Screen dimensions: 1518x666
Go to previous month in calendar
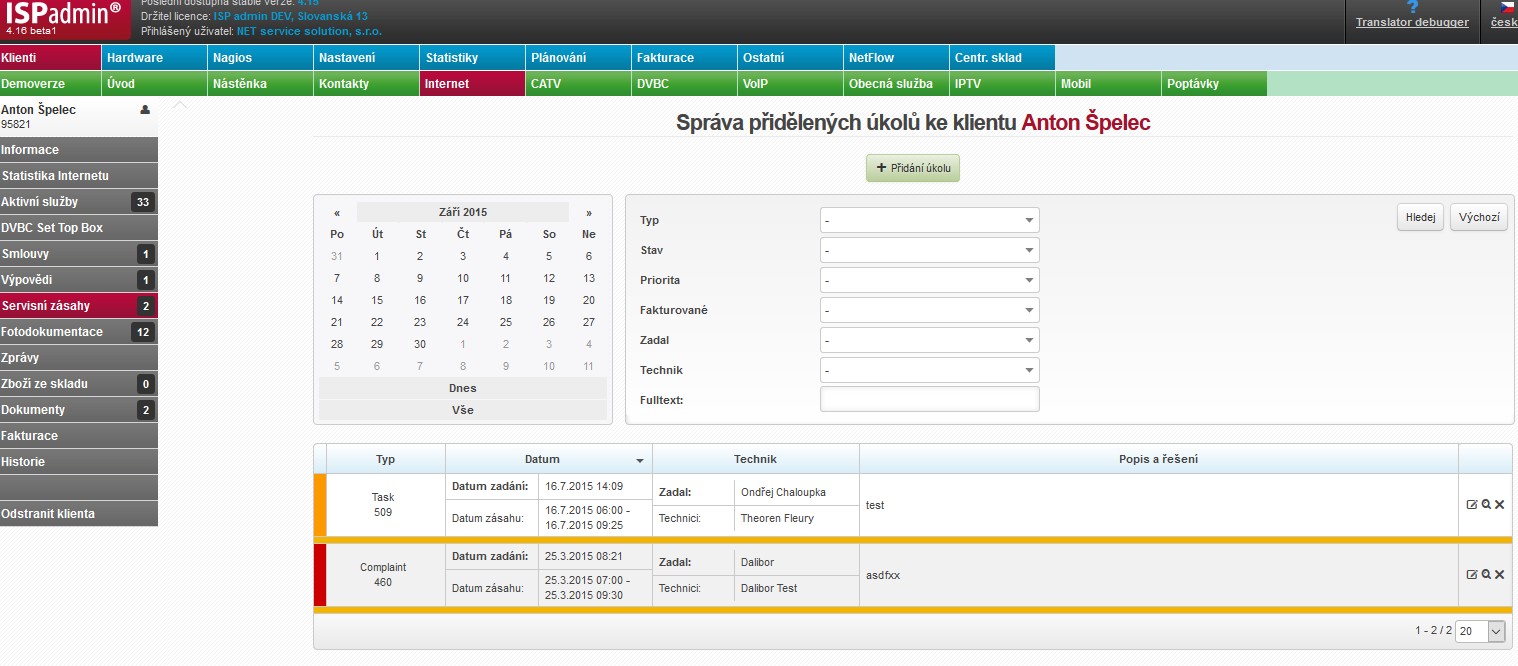pos(337,213)
